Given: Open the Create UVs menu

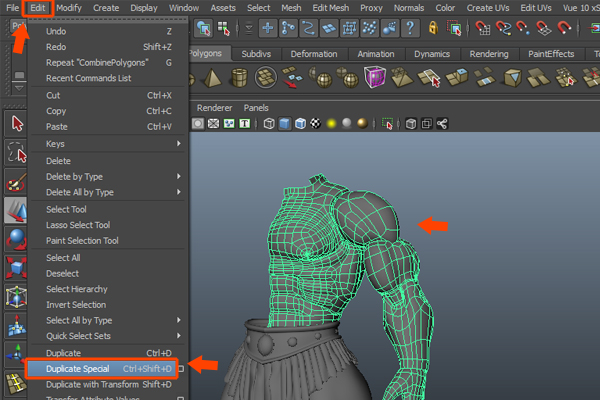Looking at the screenshot, I should (x=488, y=8).
